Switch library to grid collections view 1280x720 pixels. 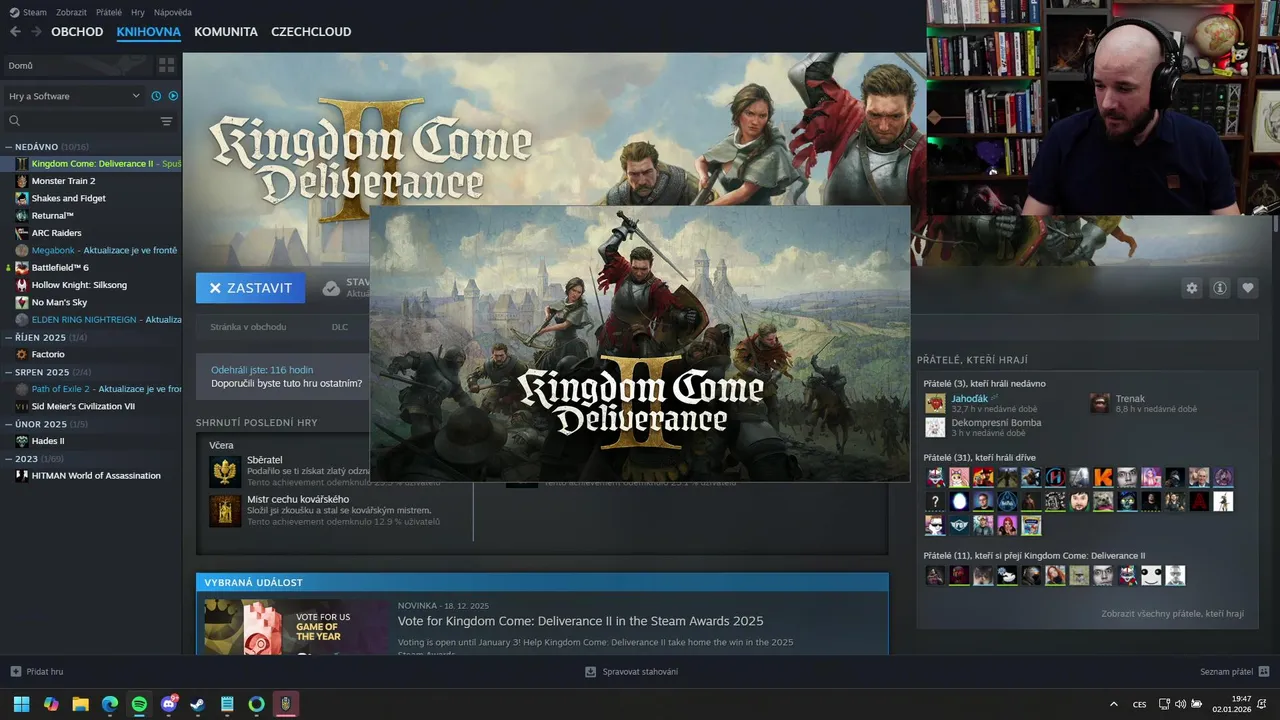[166, 65]
